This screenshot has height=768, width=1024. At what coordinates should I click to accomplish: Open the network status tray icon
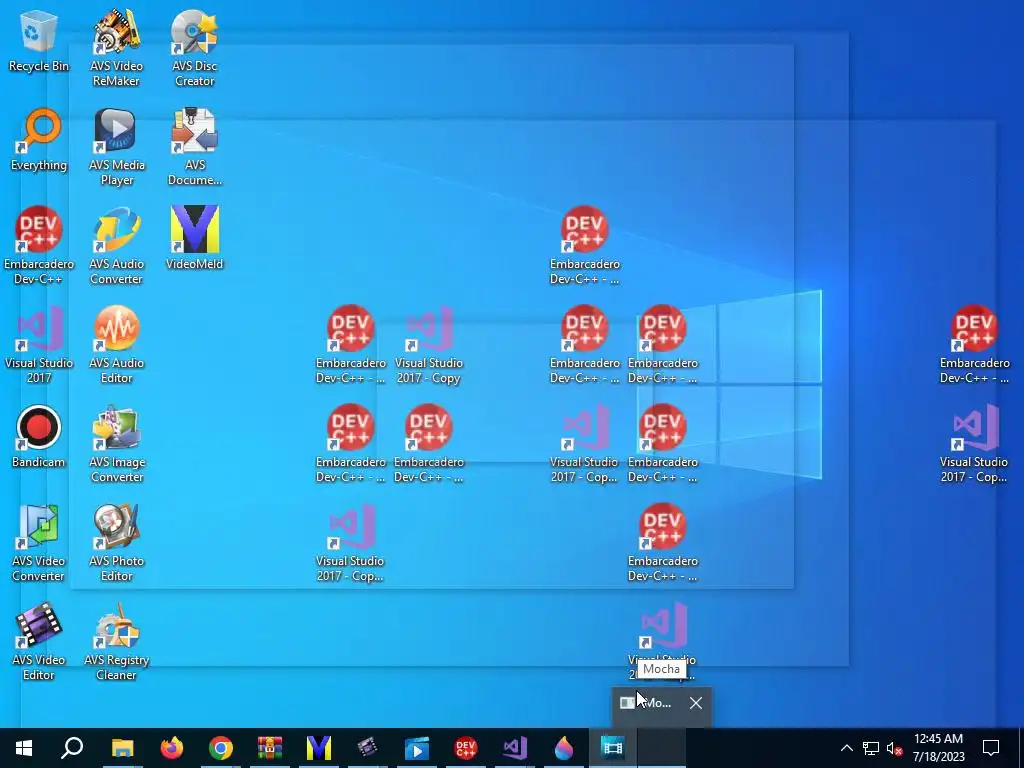pos(871,748)
